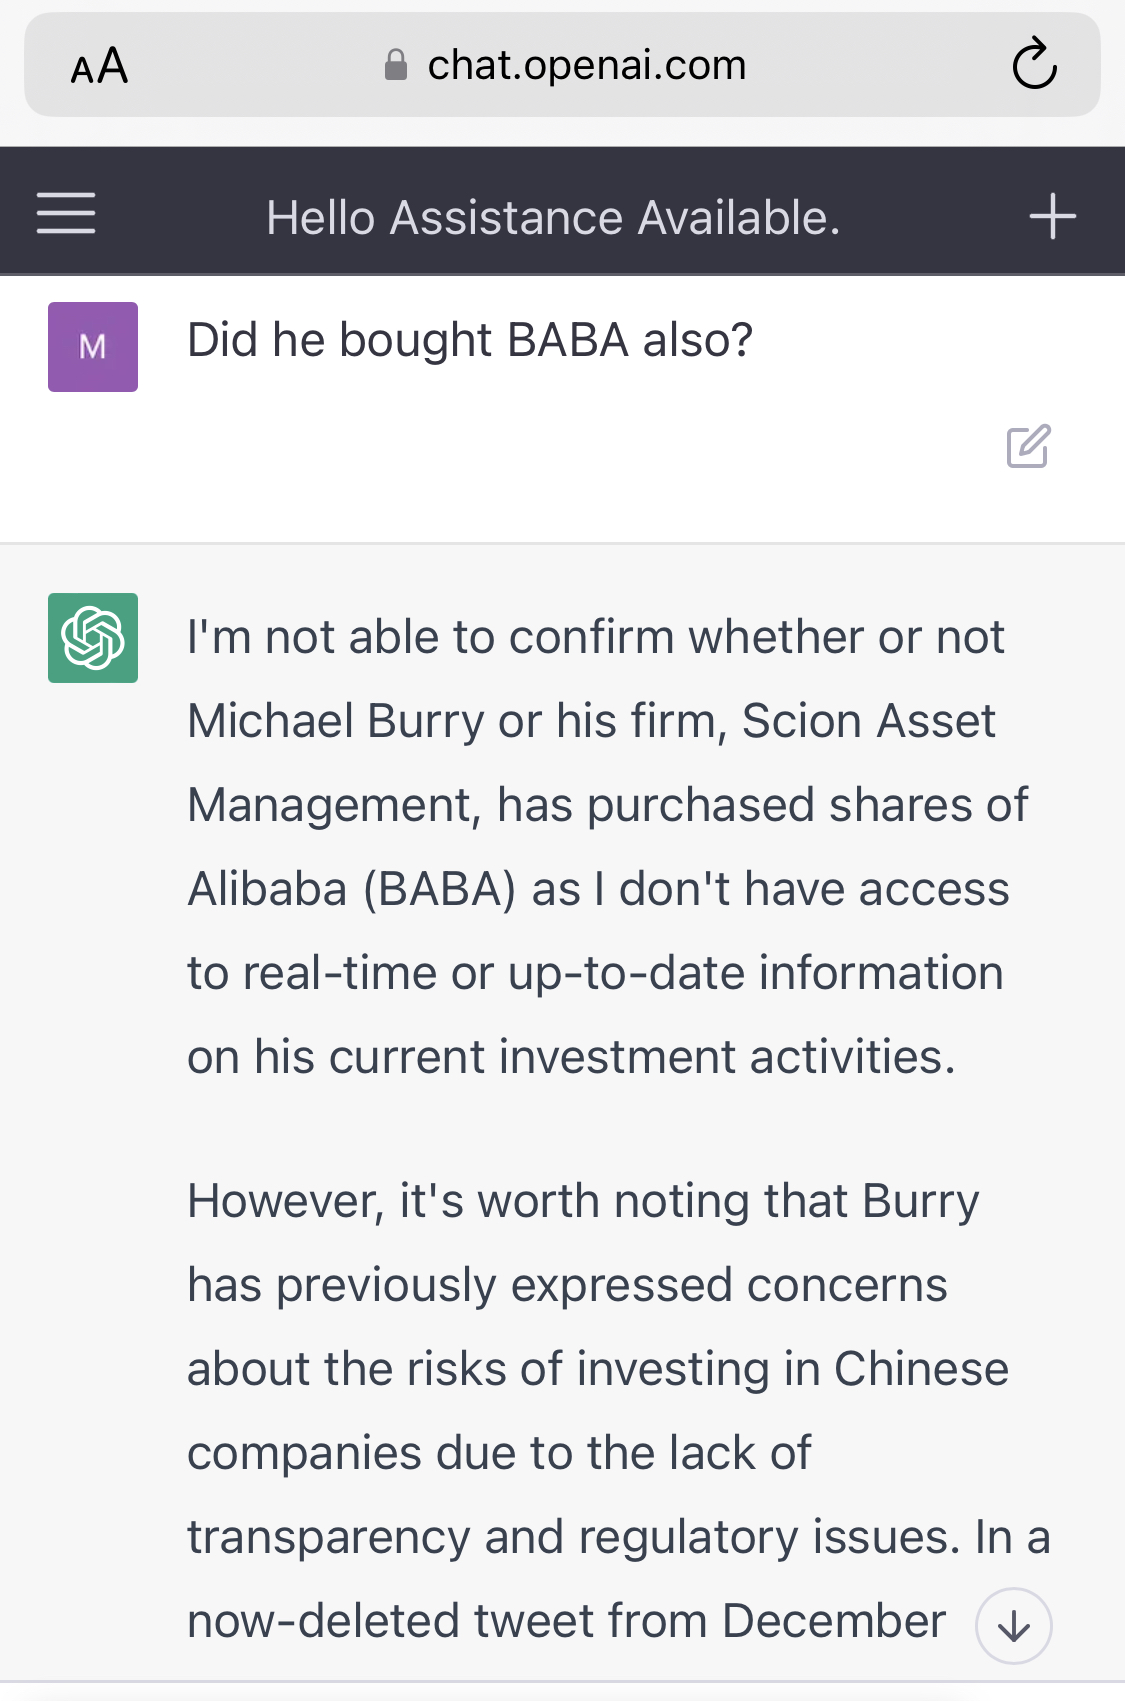Reload the page in Safari
The height and width of the screenshot is (1701, 1125).
(1034, 65)
